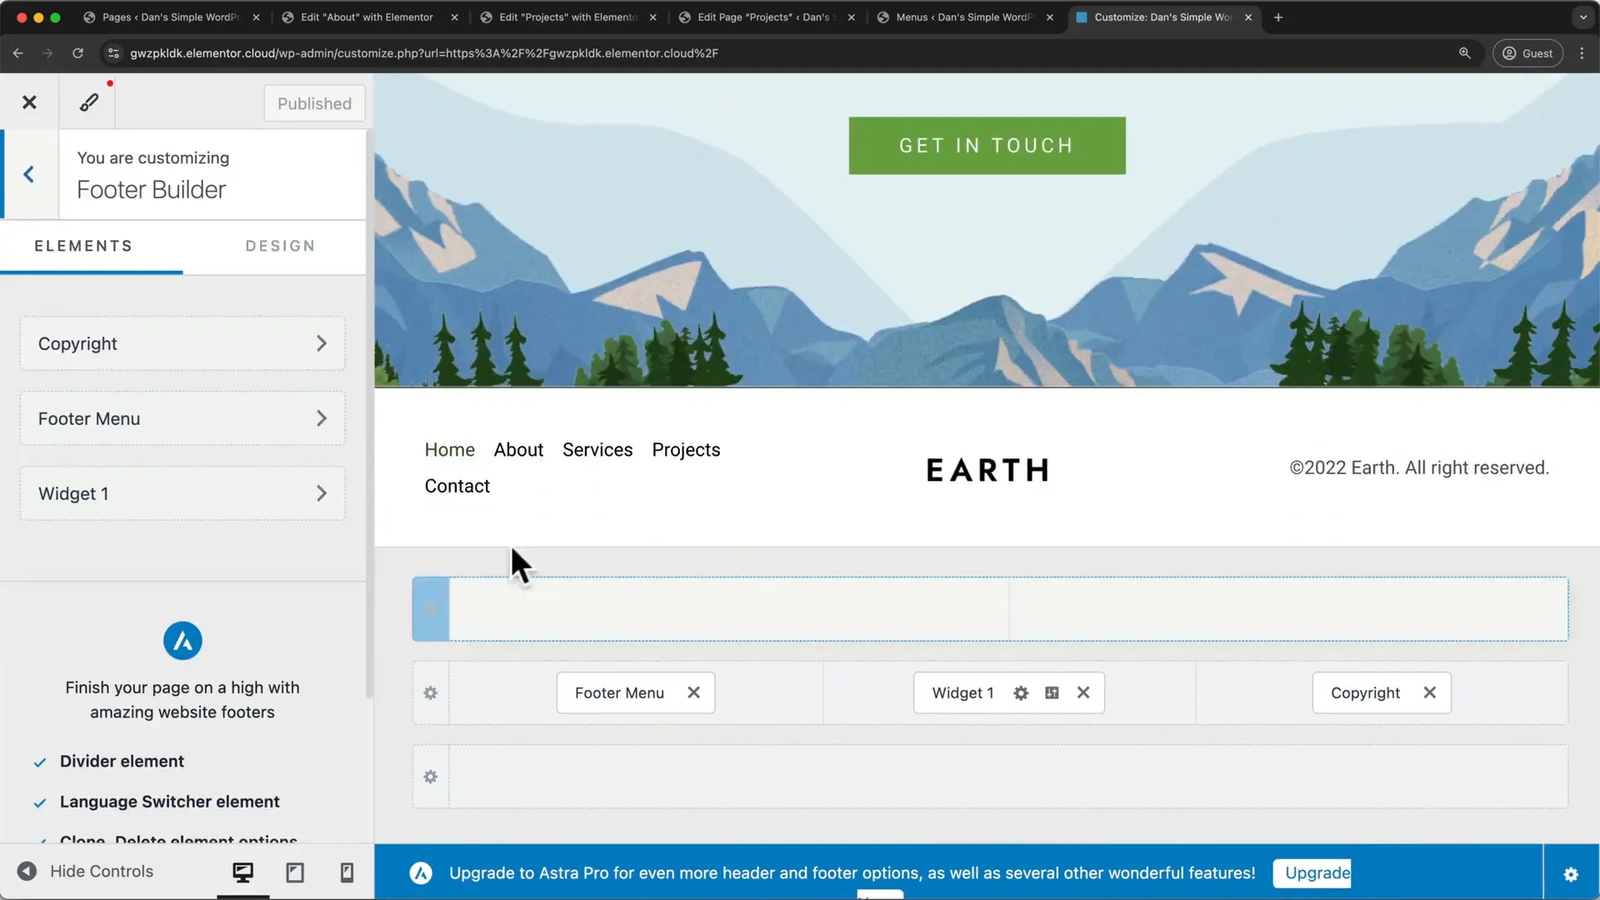The width and height of the screenshot is (1600, 900).
Task: Open the Contact footer link
Action: pyautogui.click(x=457, y=486)
